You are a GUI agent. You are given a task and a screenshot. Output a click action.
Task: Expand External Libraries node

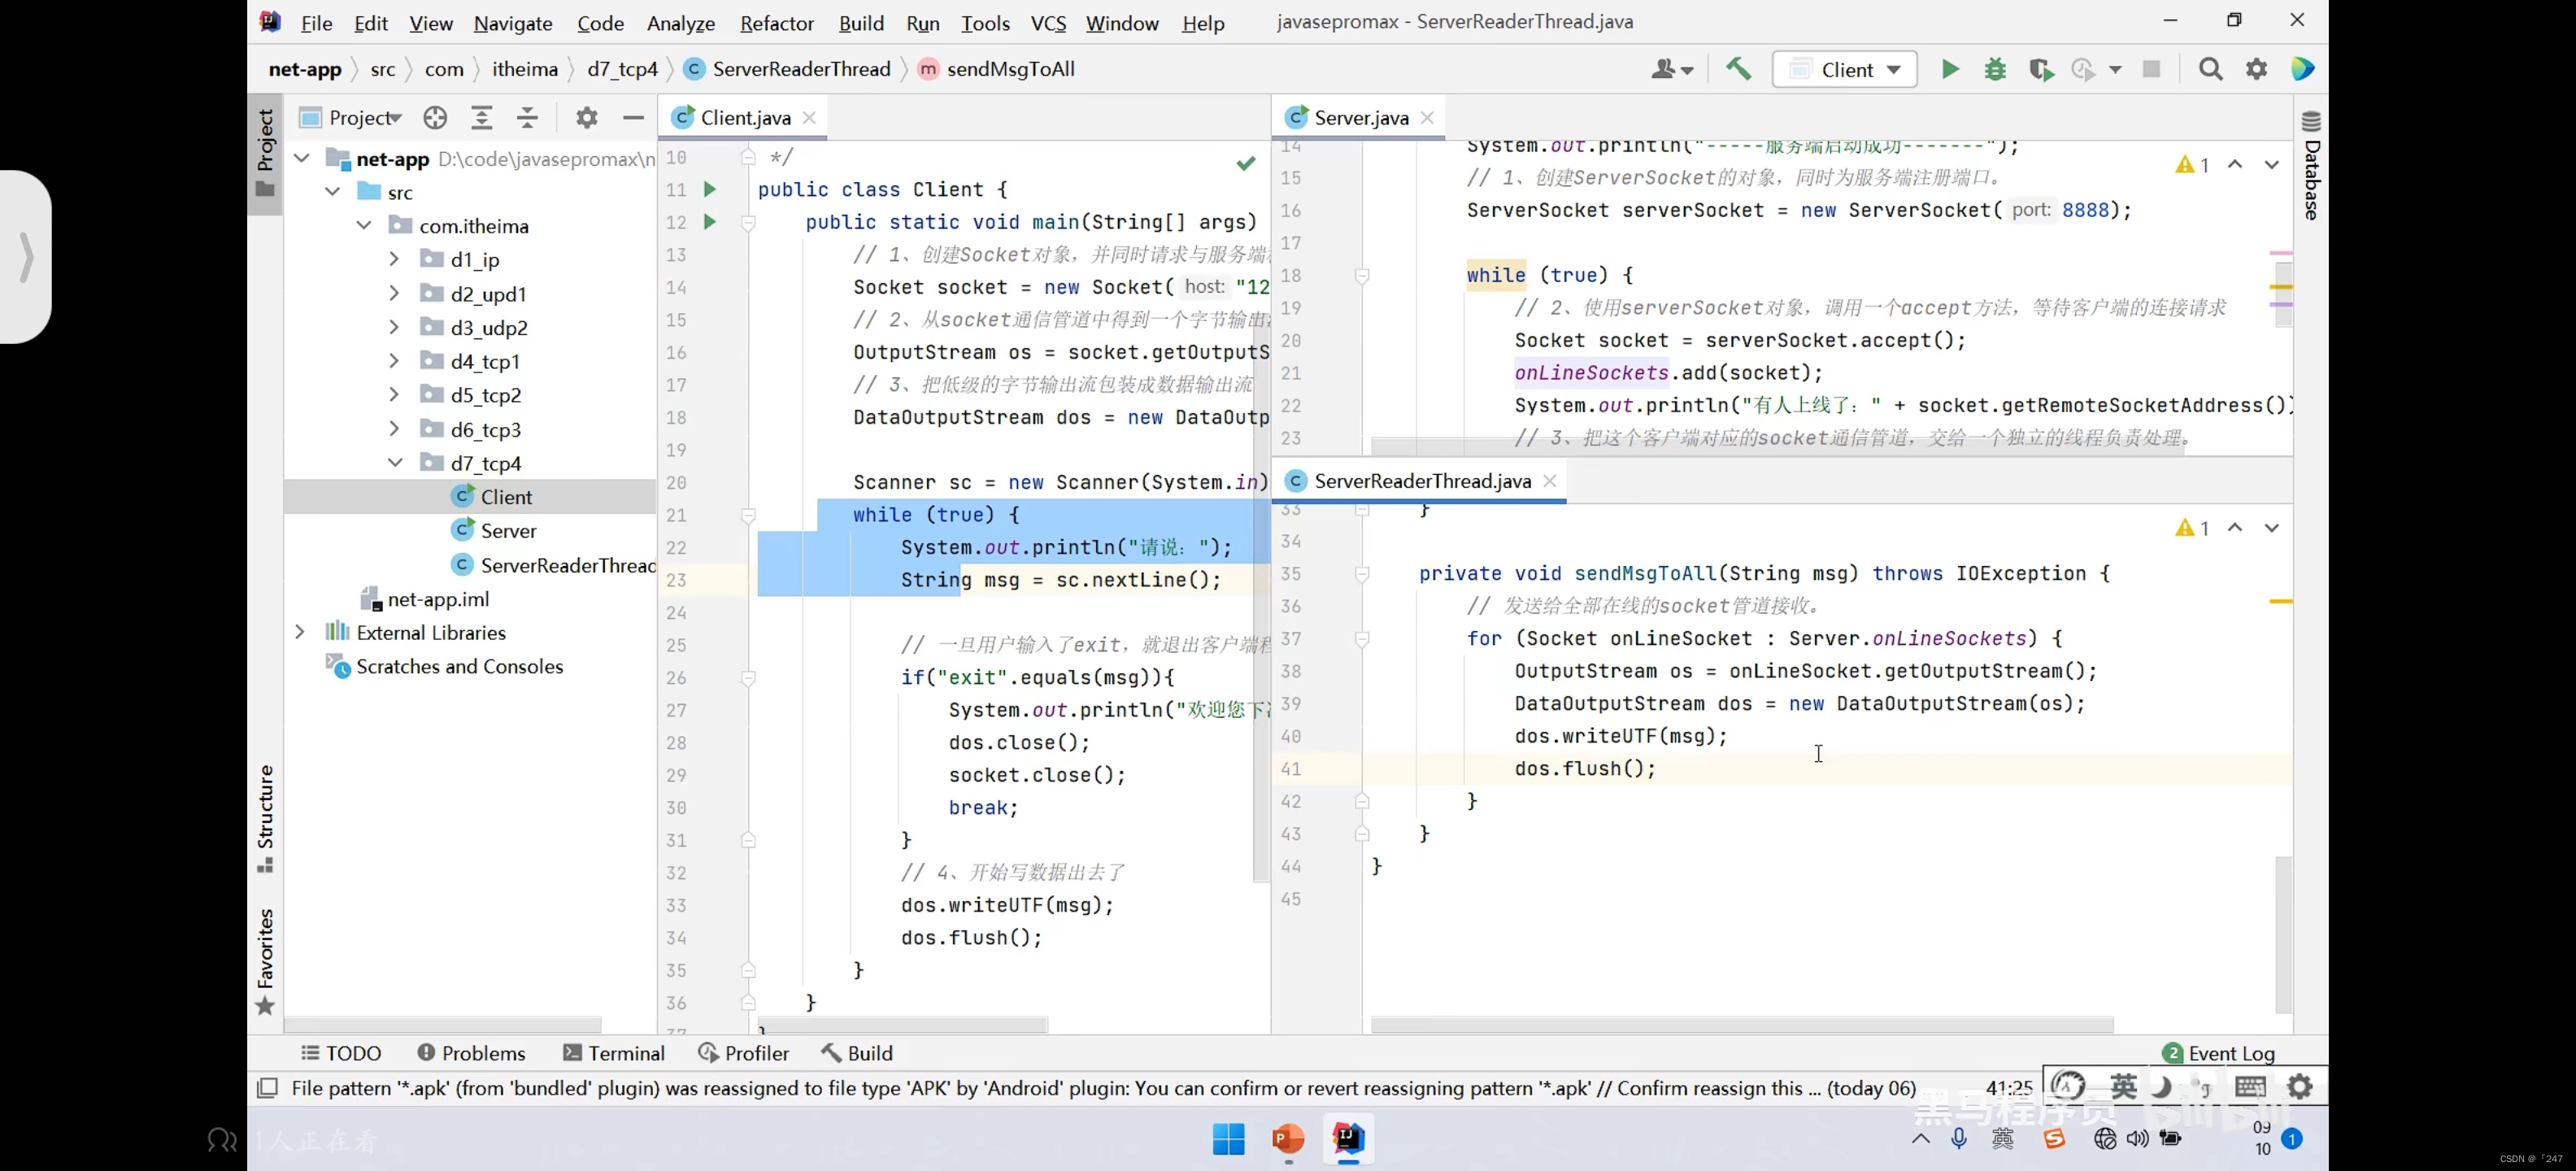pyautogui.click(x=299, y=632)
